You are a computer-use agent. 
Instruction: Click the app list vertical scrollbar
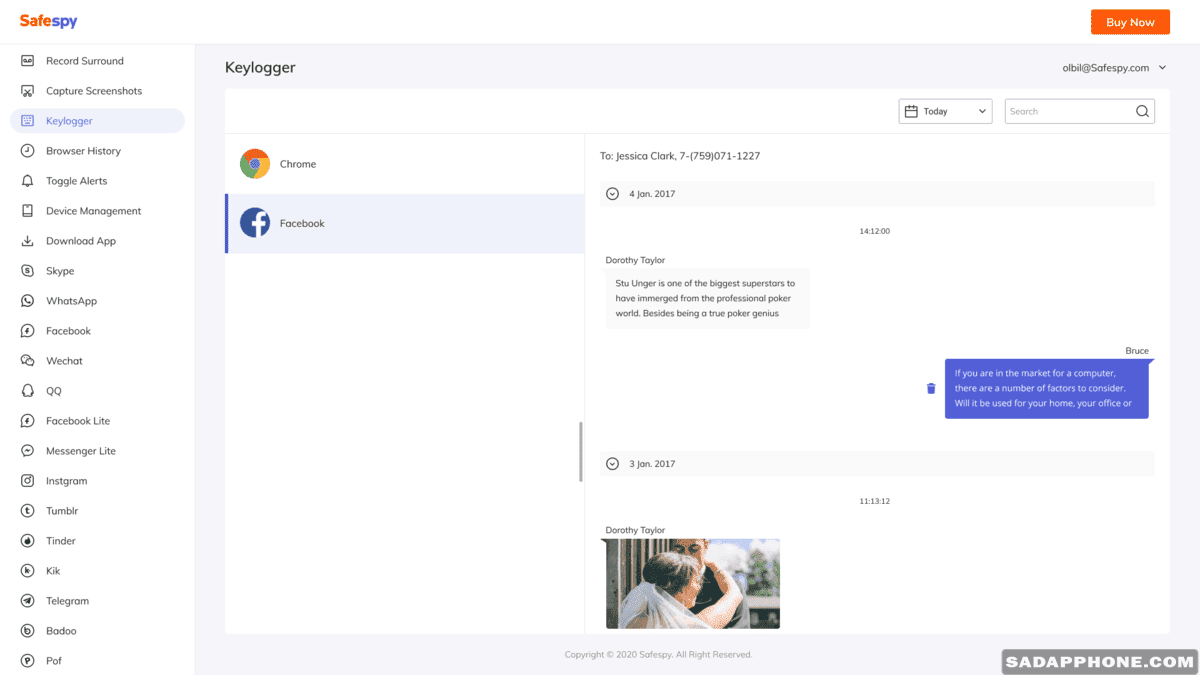tap(580, 452)
